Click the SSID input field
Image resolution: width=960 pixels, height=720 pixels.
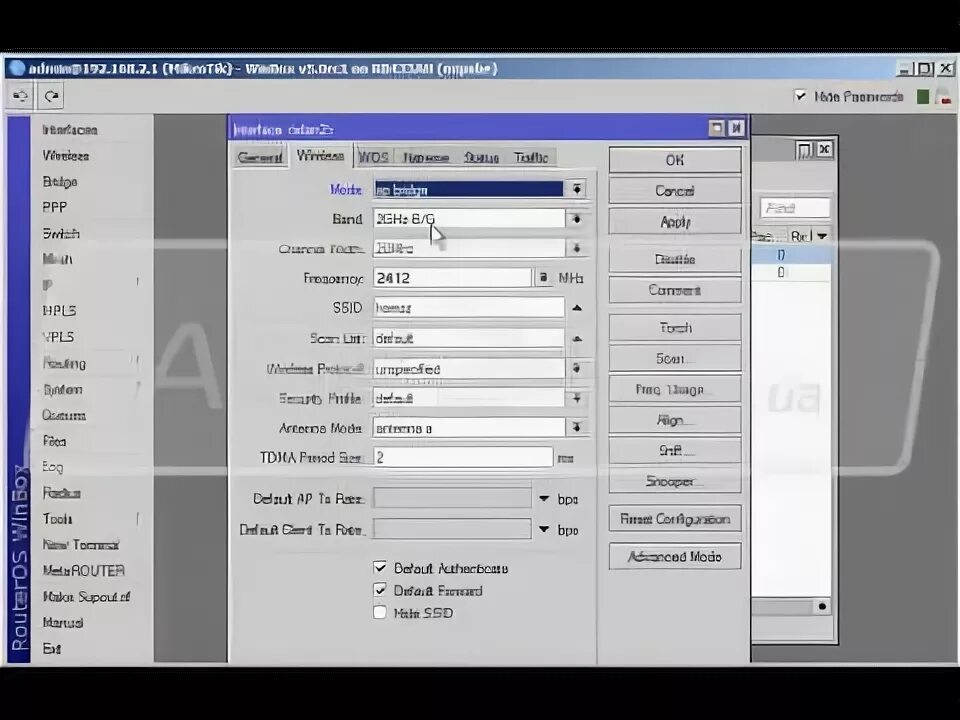pos(468,307)
